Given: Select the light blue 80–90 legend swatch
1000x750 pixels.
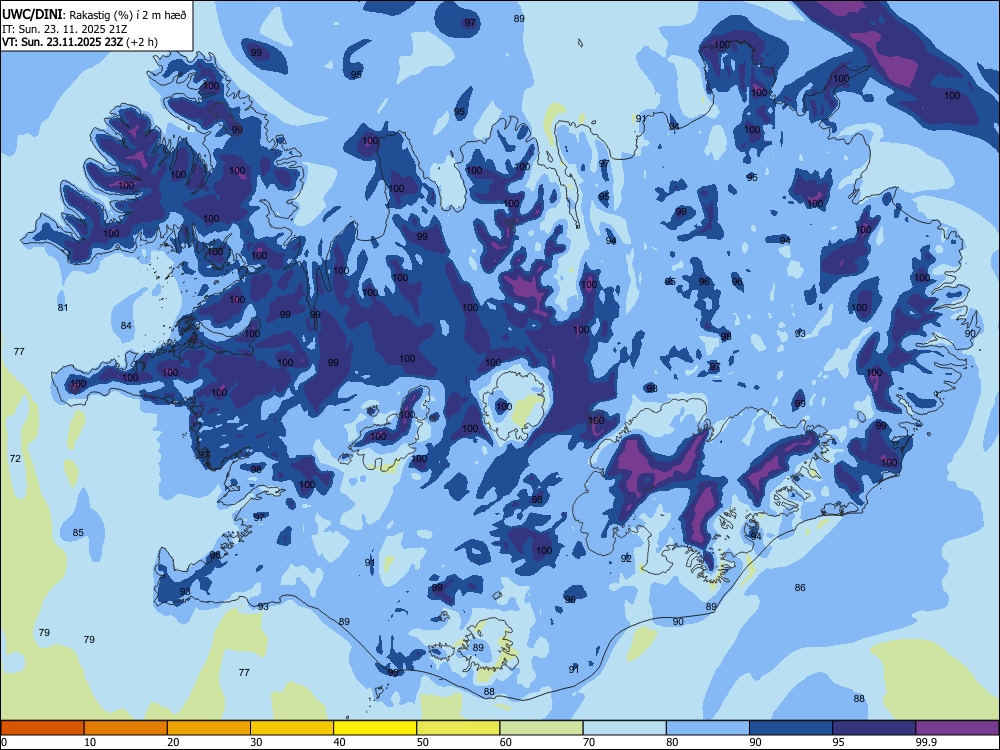Looking at the screenshot, I should [708, 728].
